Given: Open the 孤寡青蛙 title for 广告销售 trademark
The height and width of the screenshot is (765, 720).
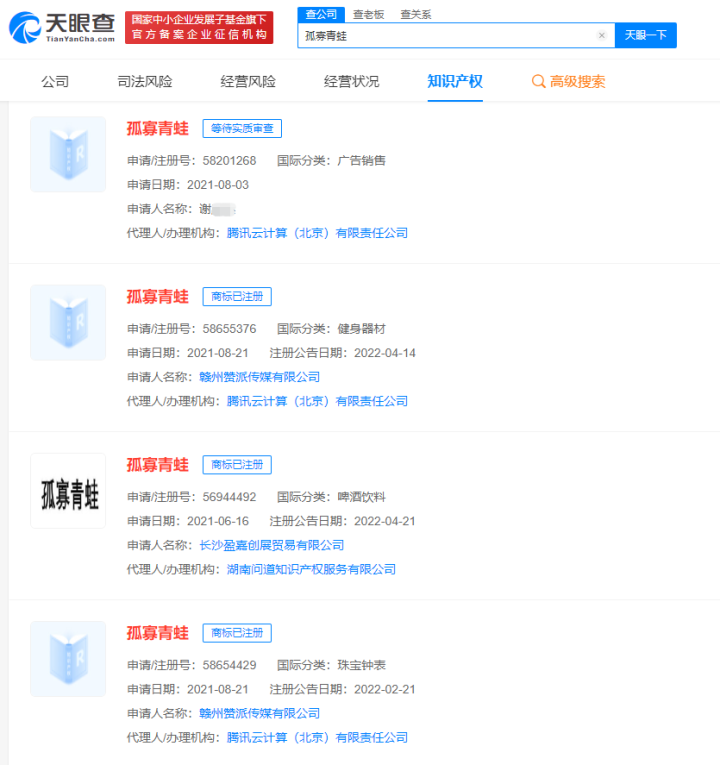Looking at the screenshot, I should [x=158, y=128].
